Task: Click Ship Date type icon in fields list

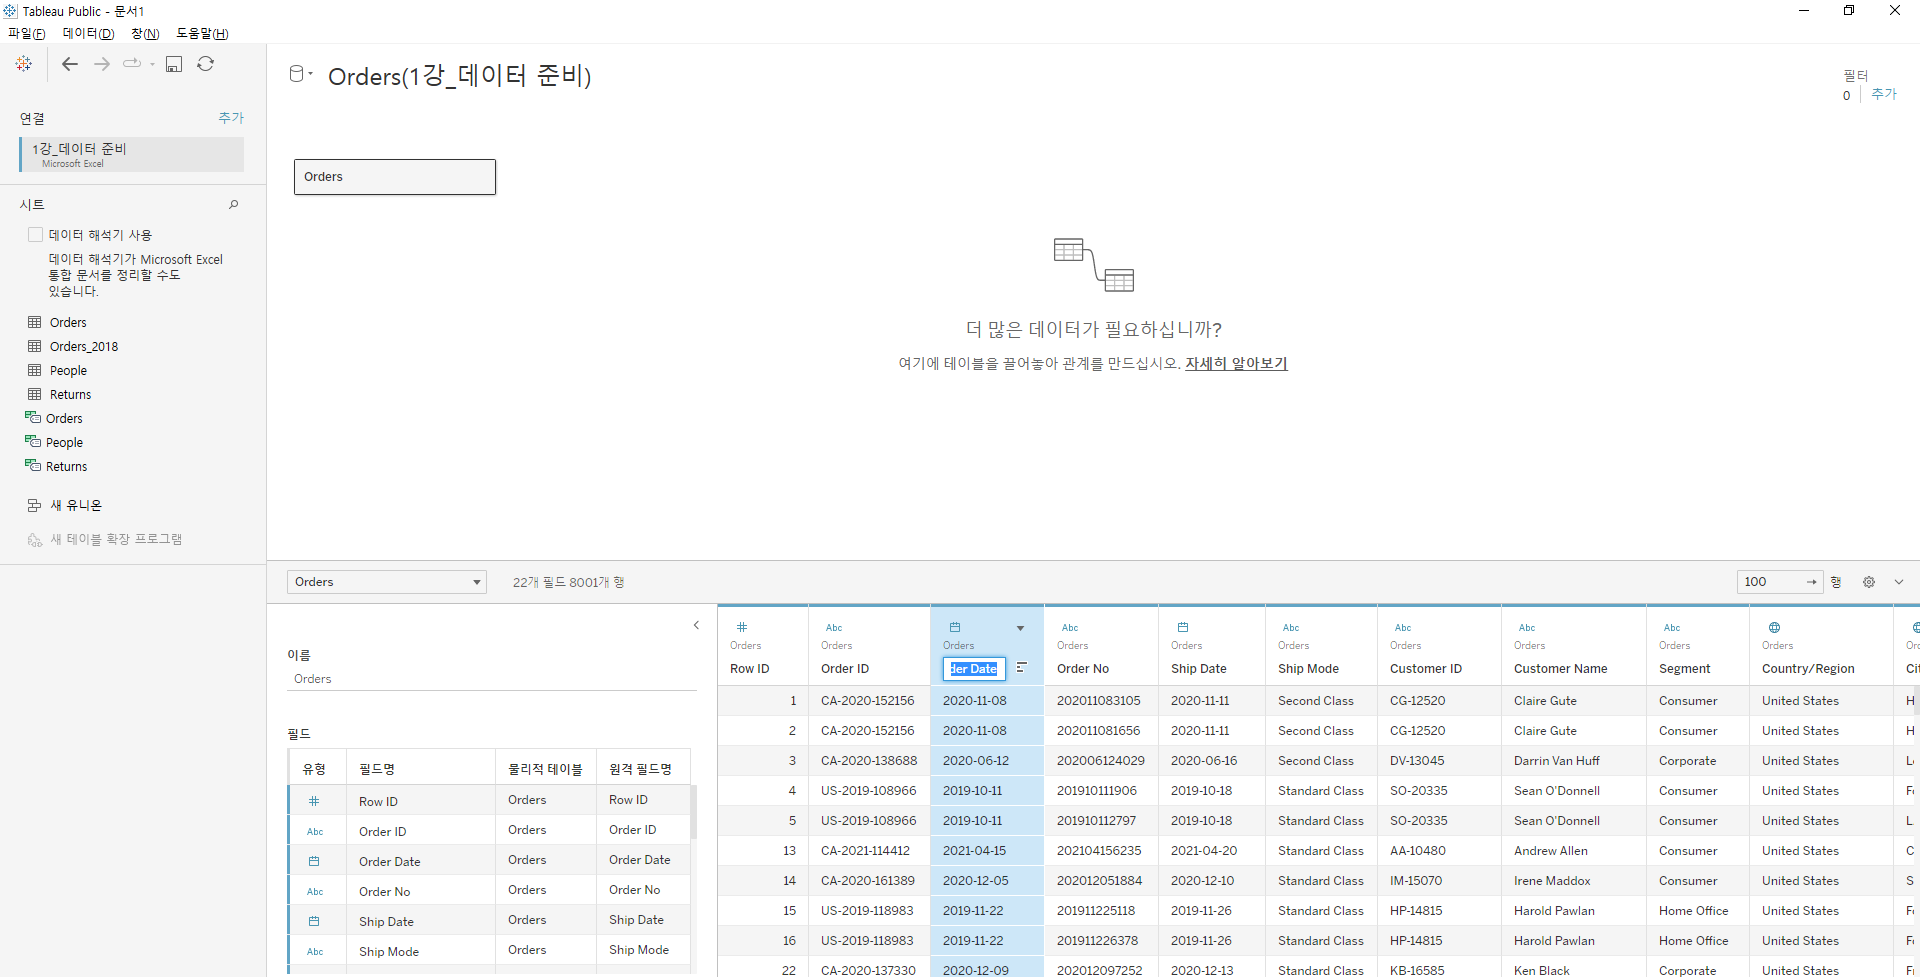Action: coord(314,921)
